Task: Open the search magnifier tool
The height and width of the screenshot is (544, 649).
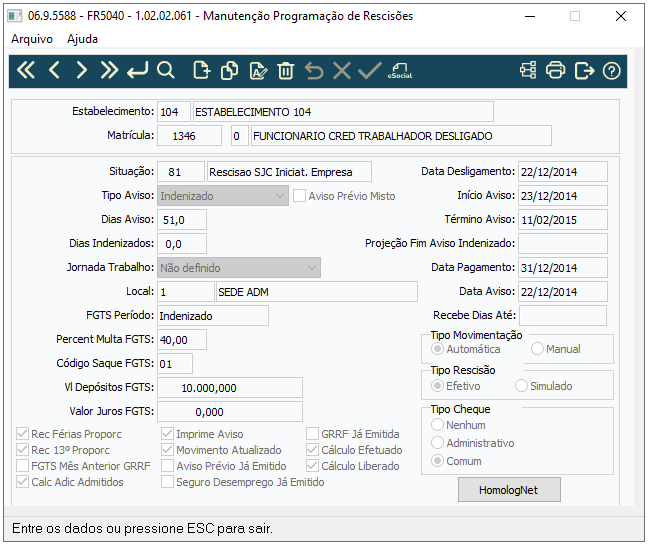Action: coord(166,70)
